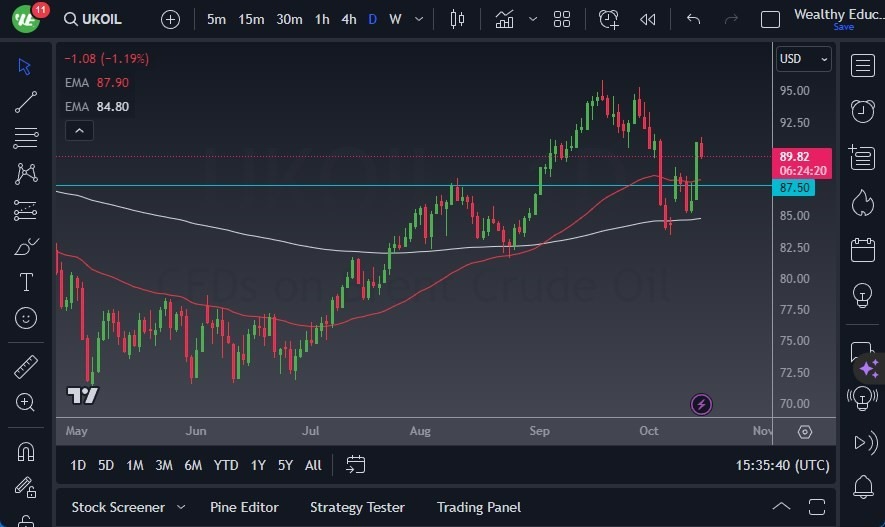Set the range to 6M
Image resolution: width=885 pixels, height=527 pixels.
tap(193, 465)
